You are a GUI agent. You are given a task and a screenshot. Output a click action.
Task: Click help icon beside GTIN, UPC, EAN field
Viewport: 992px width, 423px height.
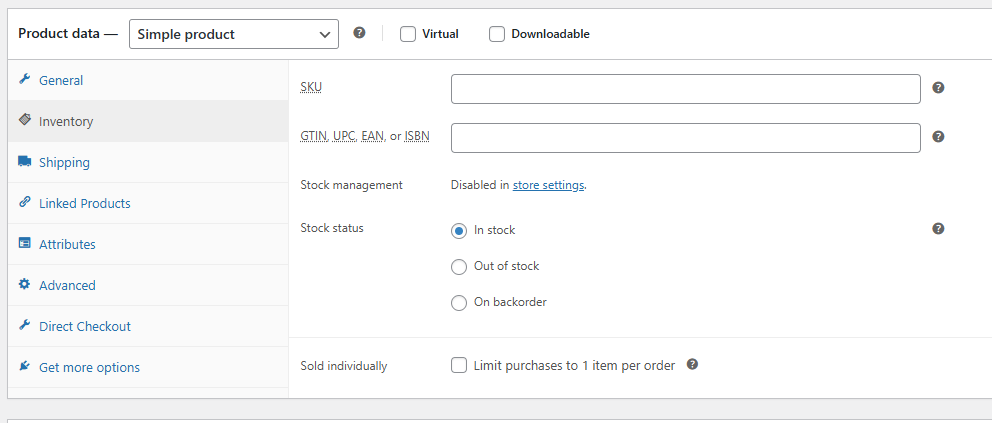click(x=938, y=137)
